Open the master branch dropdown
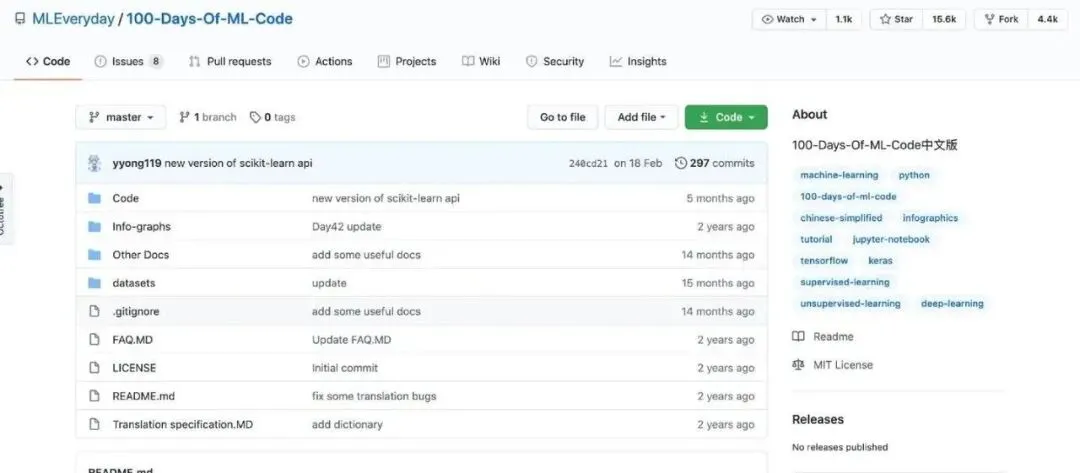 tap(121, 117)
